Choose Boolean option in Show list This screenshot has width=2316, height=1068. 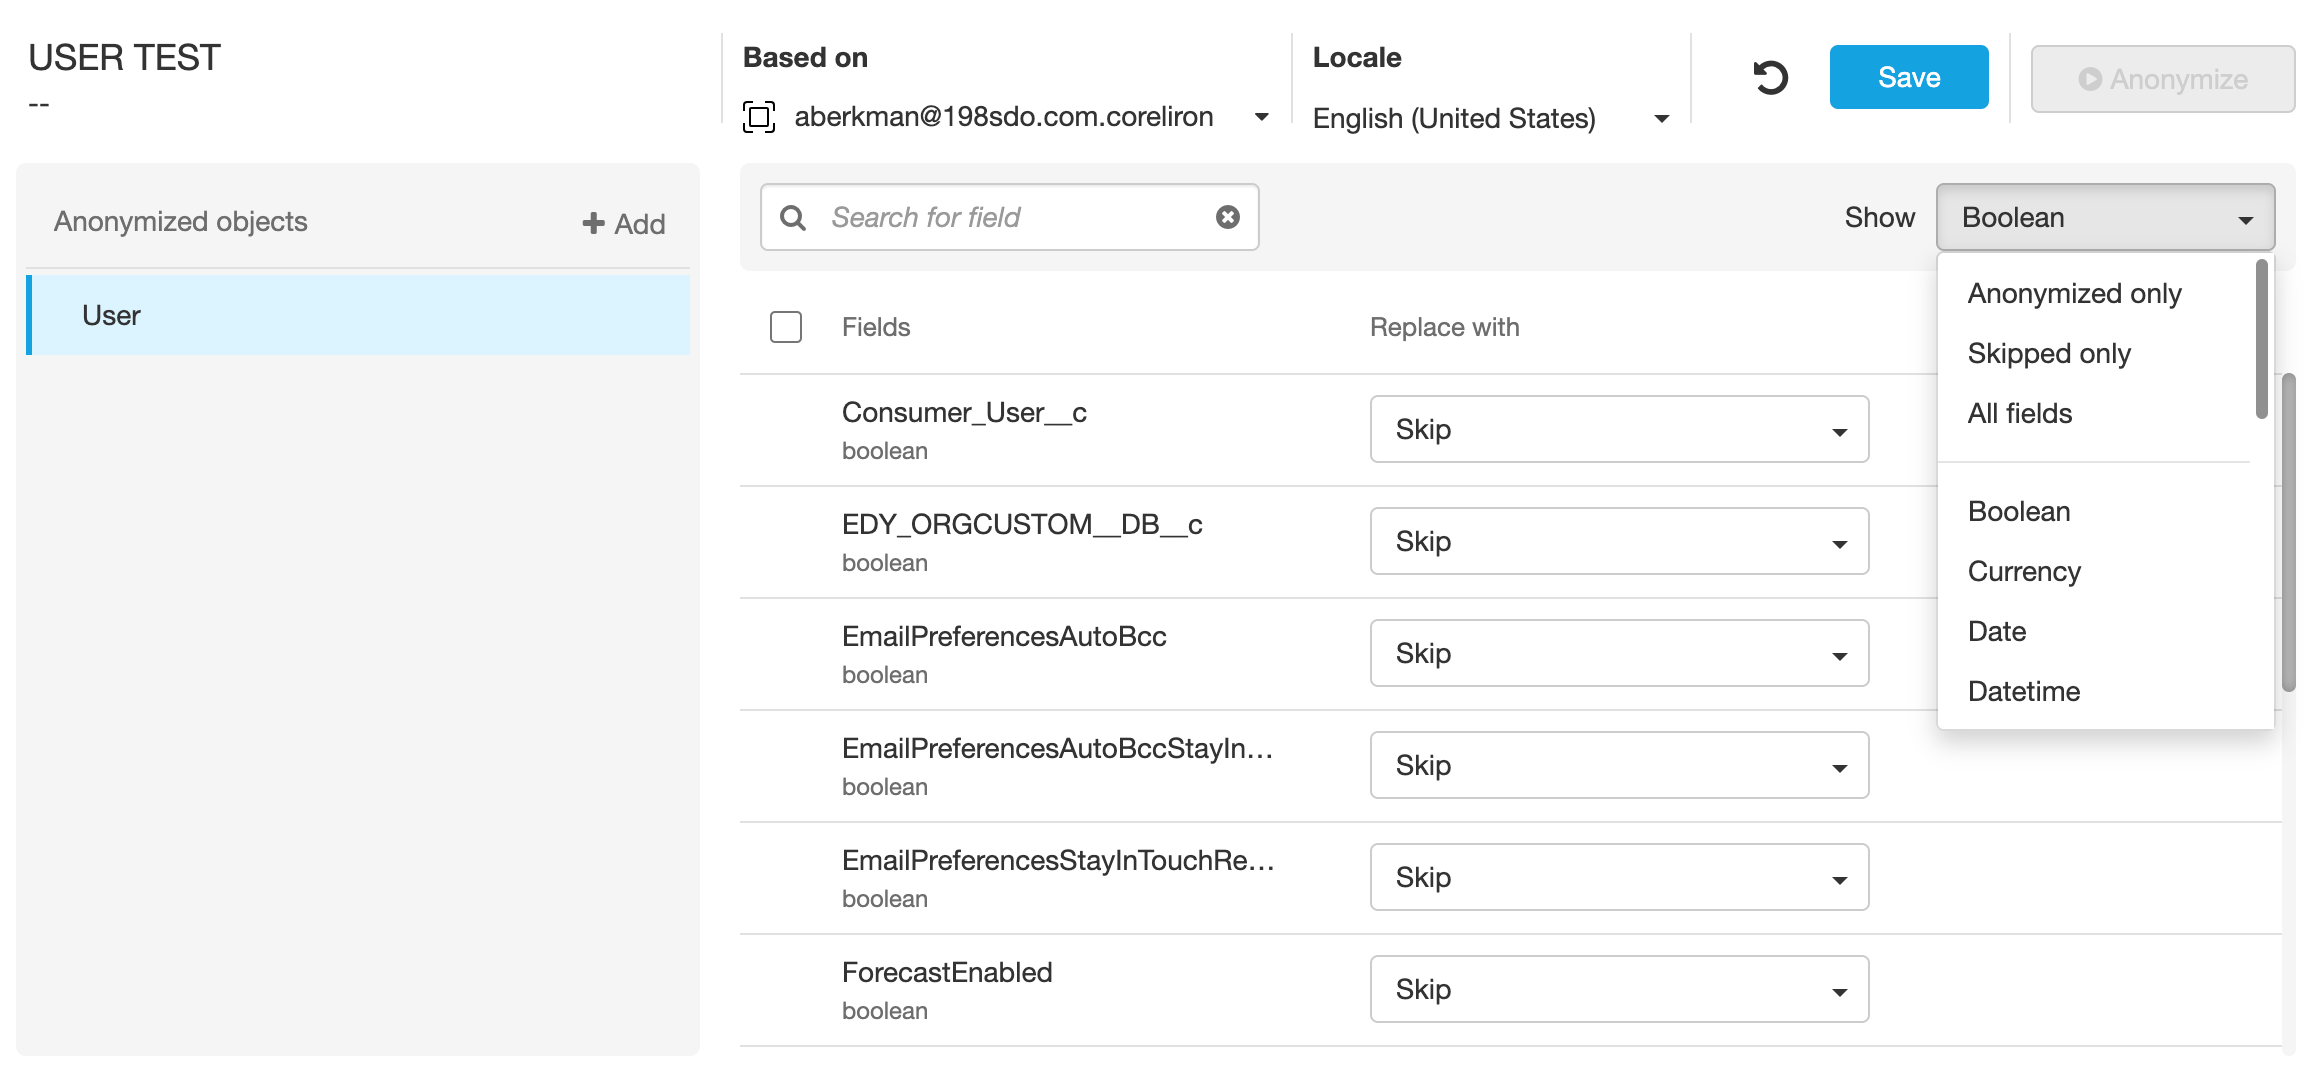(x=2095, y=511)
